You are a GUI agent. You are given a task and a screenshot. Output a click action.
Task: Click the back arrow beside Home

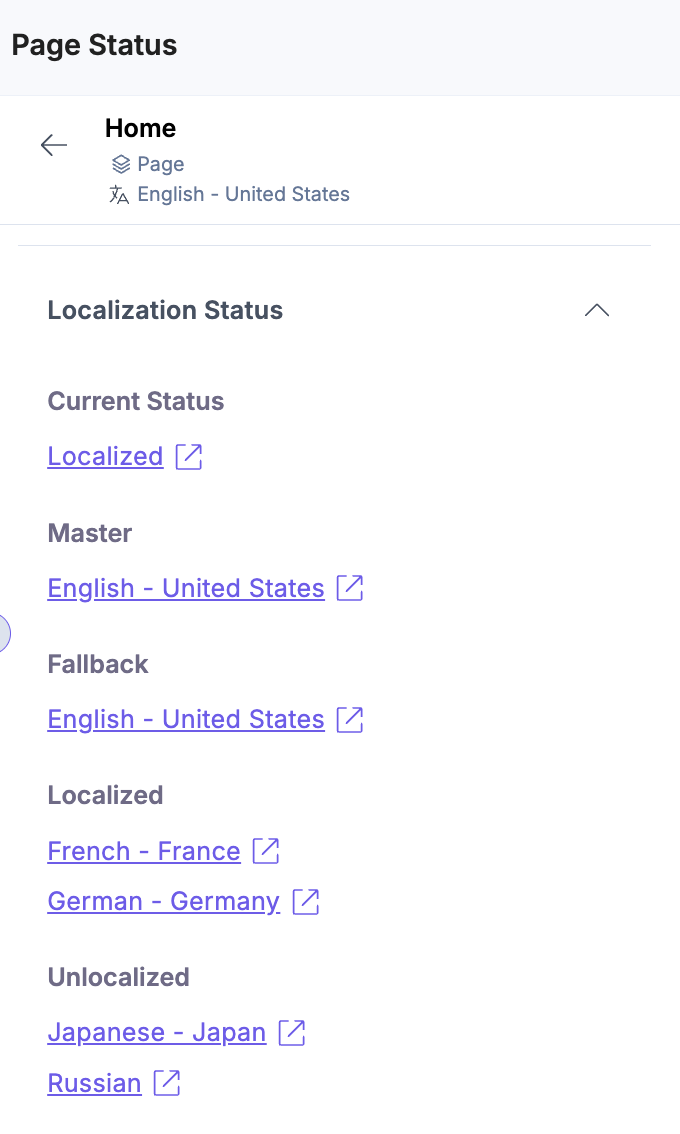pos(54,145)
